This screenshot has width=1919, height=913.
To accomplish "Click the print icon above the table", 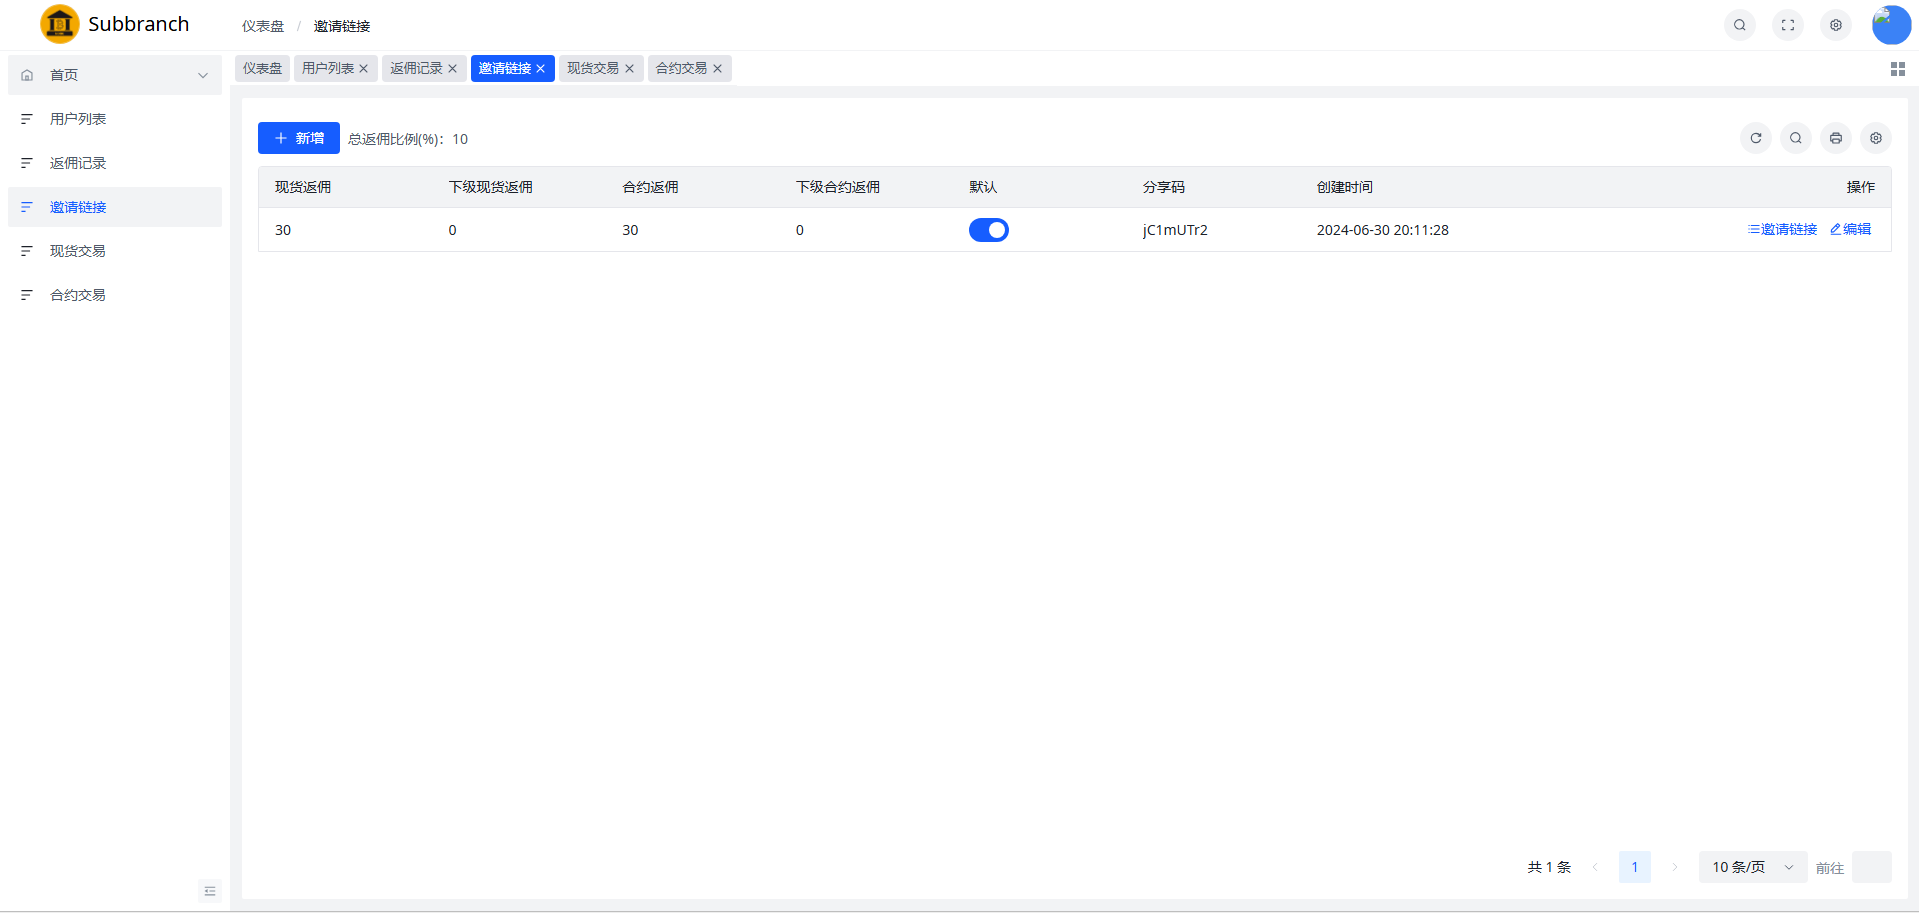I will (x=1836, y=138).
